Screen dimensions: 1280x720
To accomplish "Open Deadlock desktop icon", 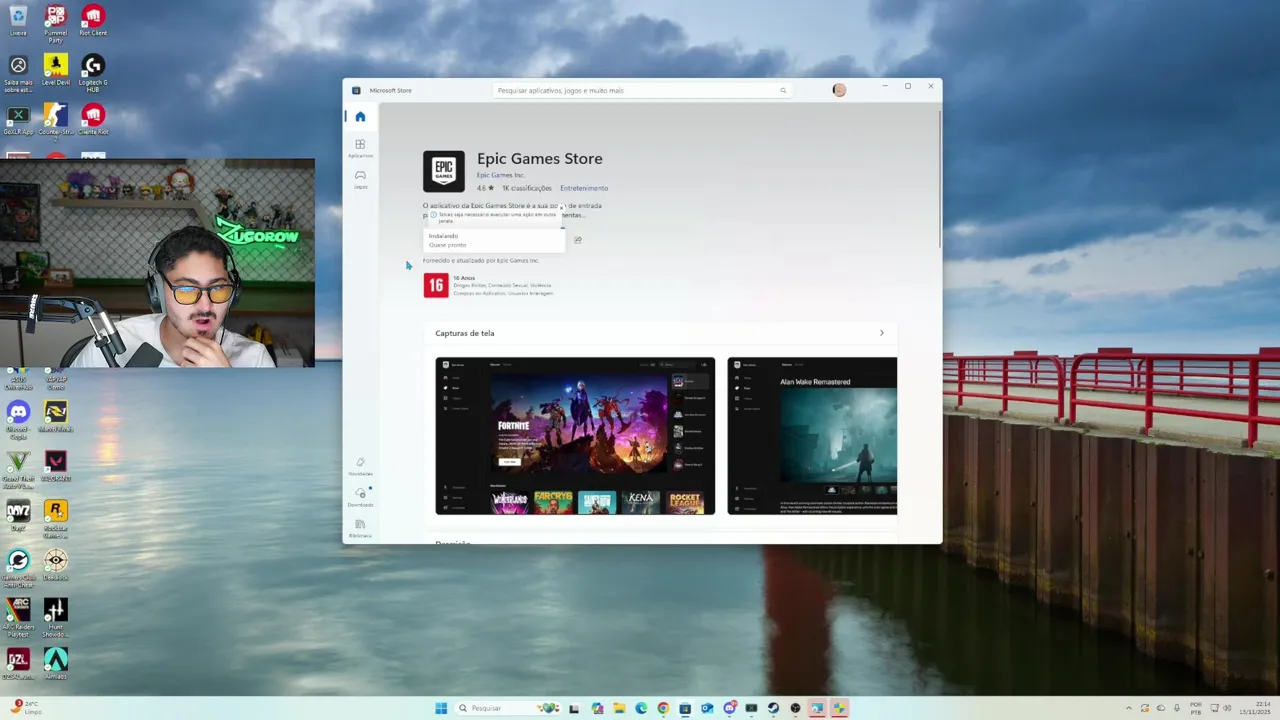I will (56, 564).
